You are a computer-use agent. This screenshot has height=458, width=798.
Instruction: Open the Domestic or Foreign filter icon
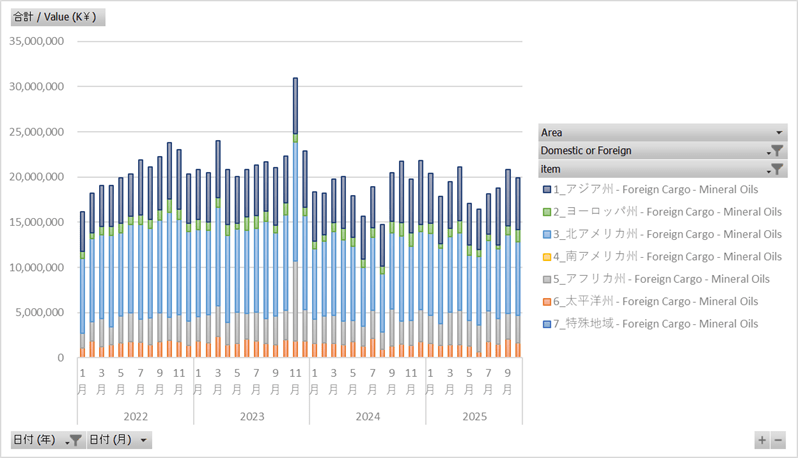click(x=776, y=151)
